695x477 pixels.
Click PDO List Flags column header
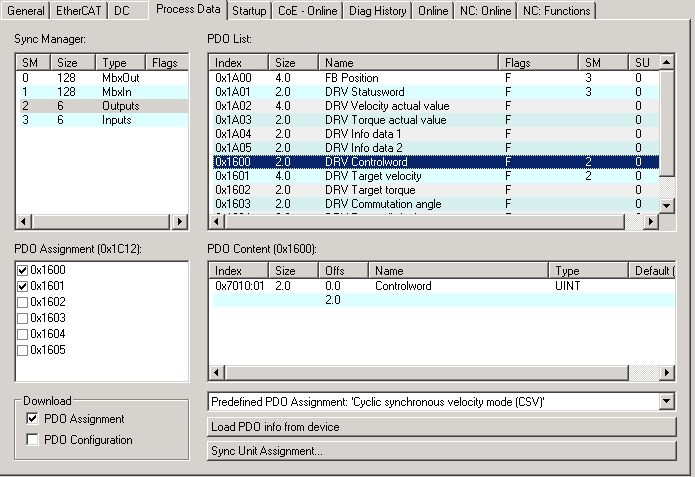(x=539, y=63)
